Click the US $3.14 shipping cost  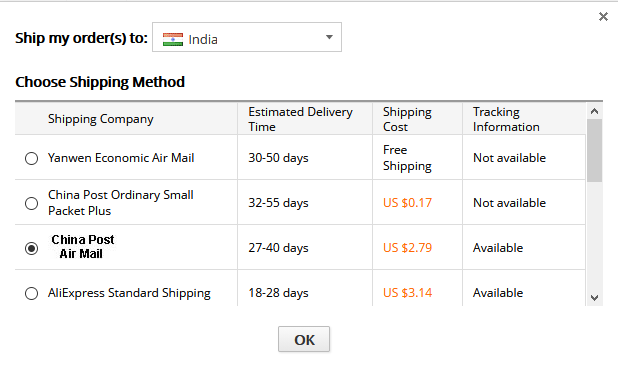408,293
